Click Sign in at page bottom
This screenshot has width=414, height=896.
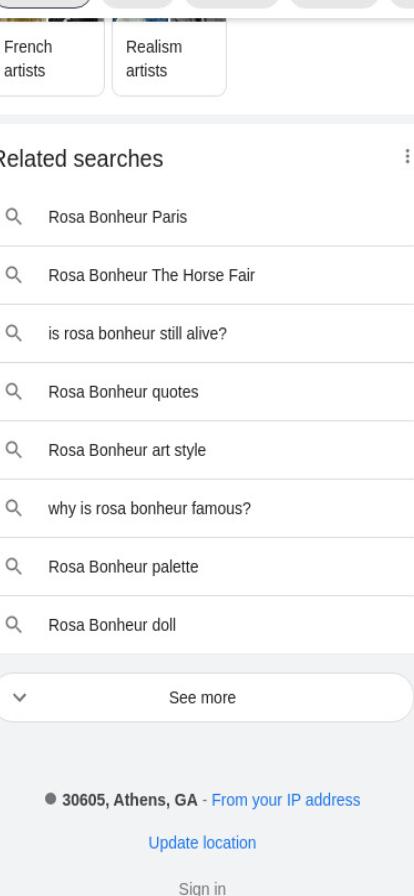(202, 888)
